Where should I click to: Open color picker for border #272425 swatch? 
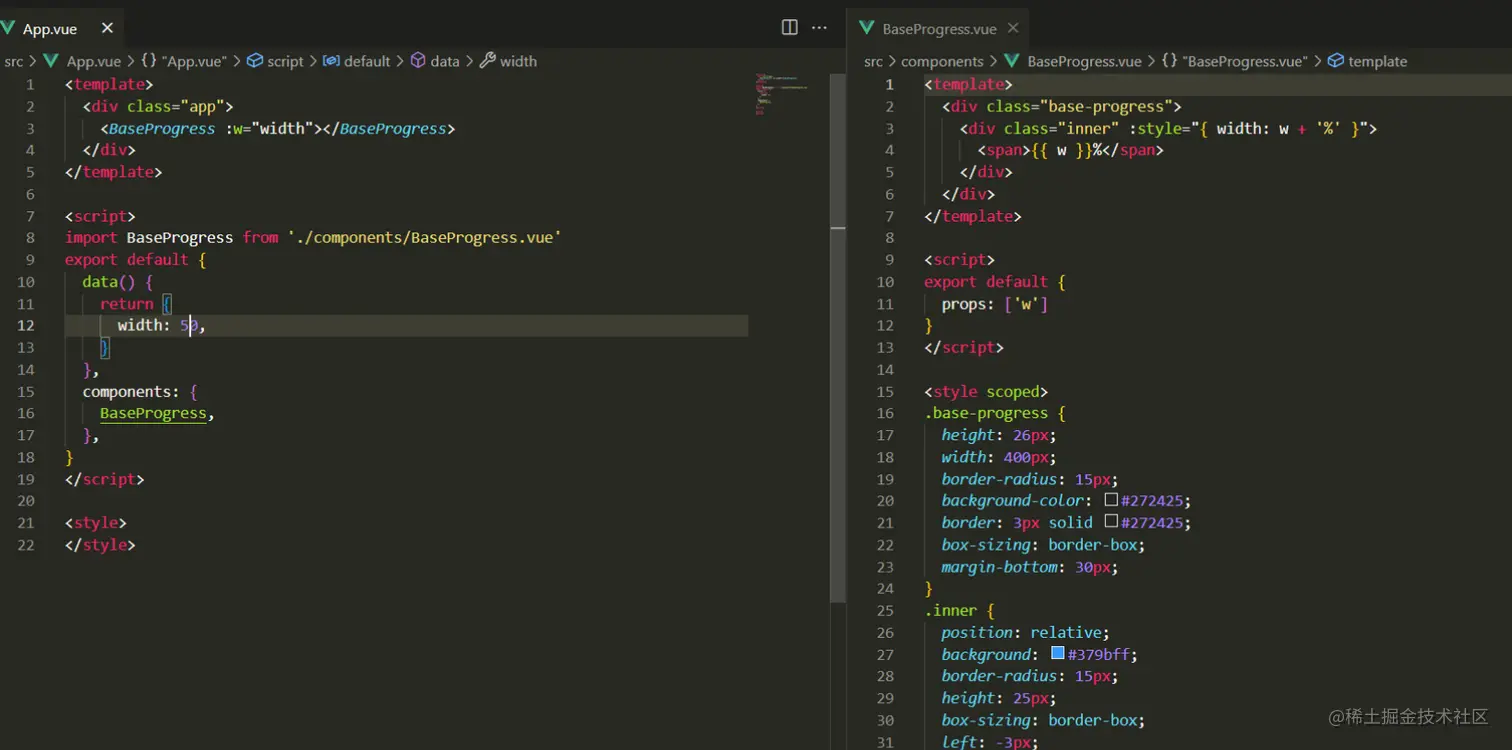(1111, 522)
